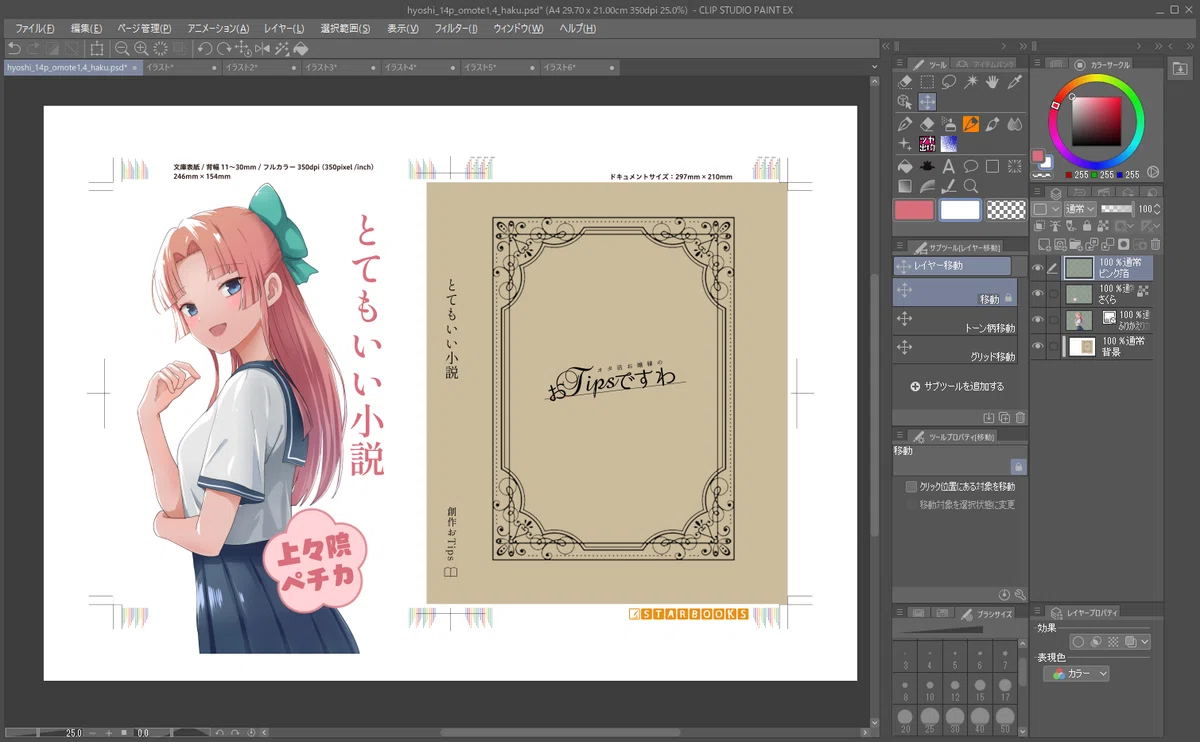1200x742 pixels.
Task: Check the box beside the 背景 layer
Action: 1053,346
